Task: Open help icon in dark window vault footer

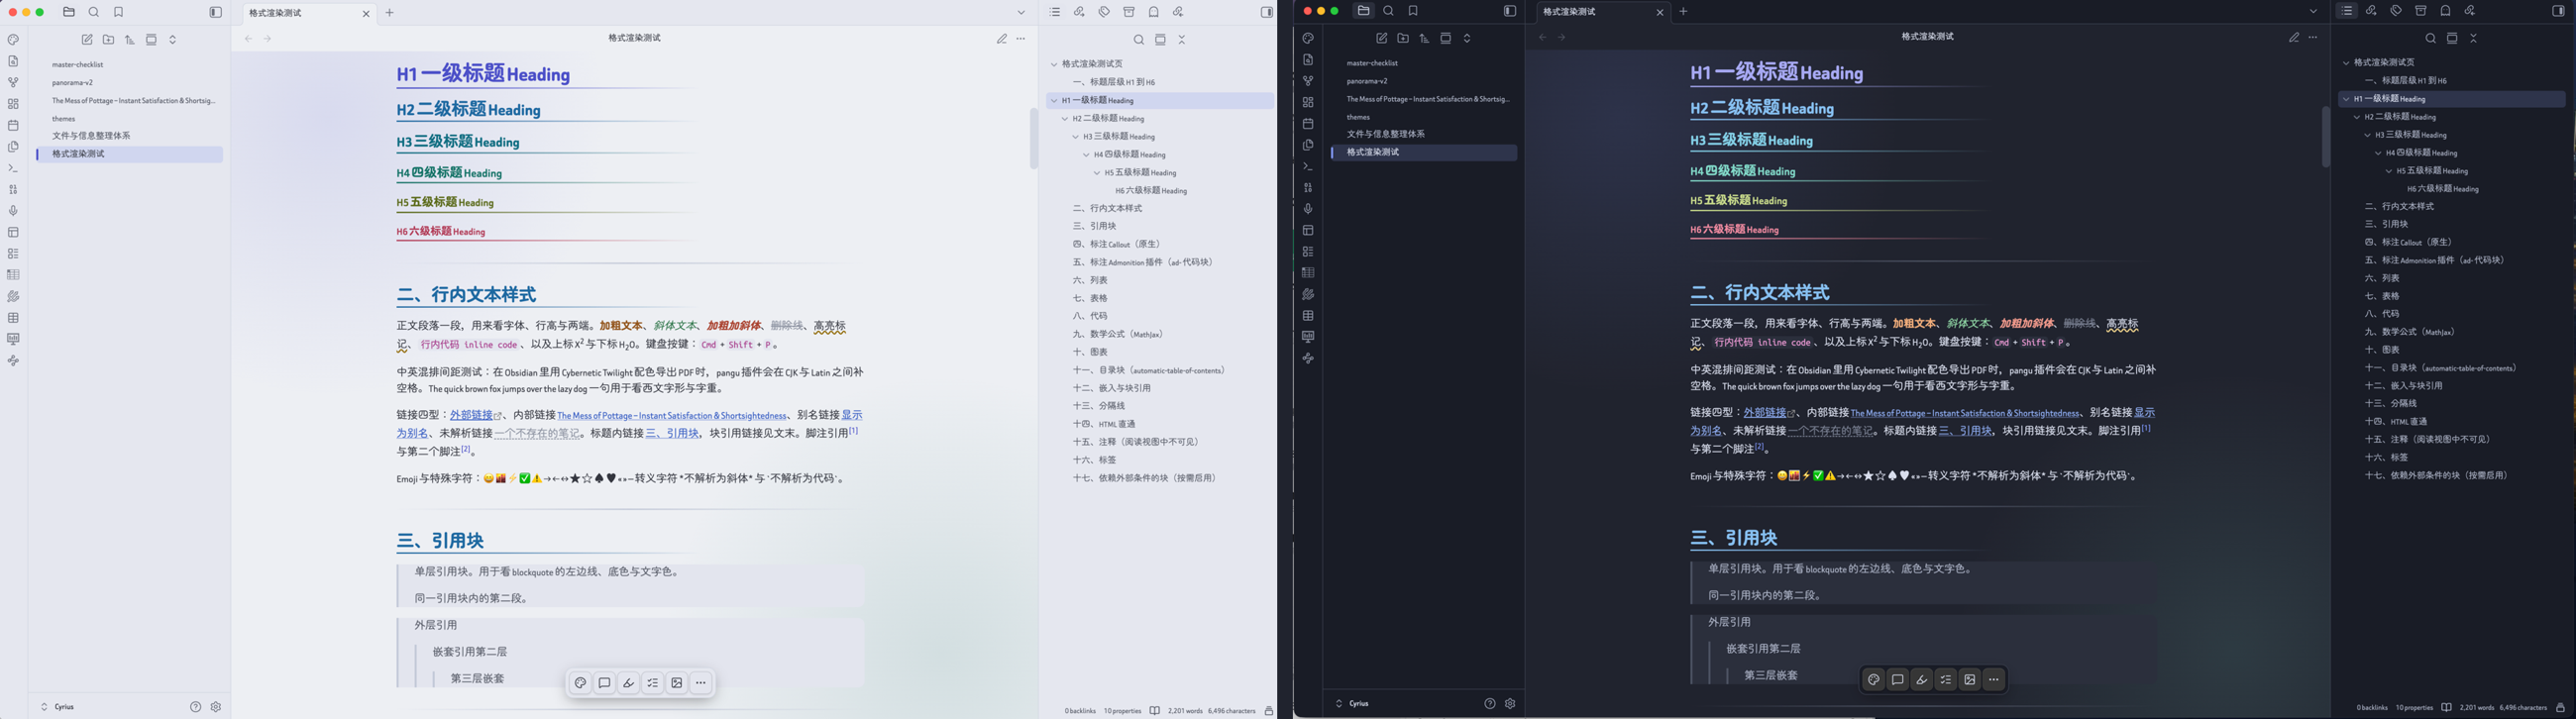Action: [x=1490, y=704]
